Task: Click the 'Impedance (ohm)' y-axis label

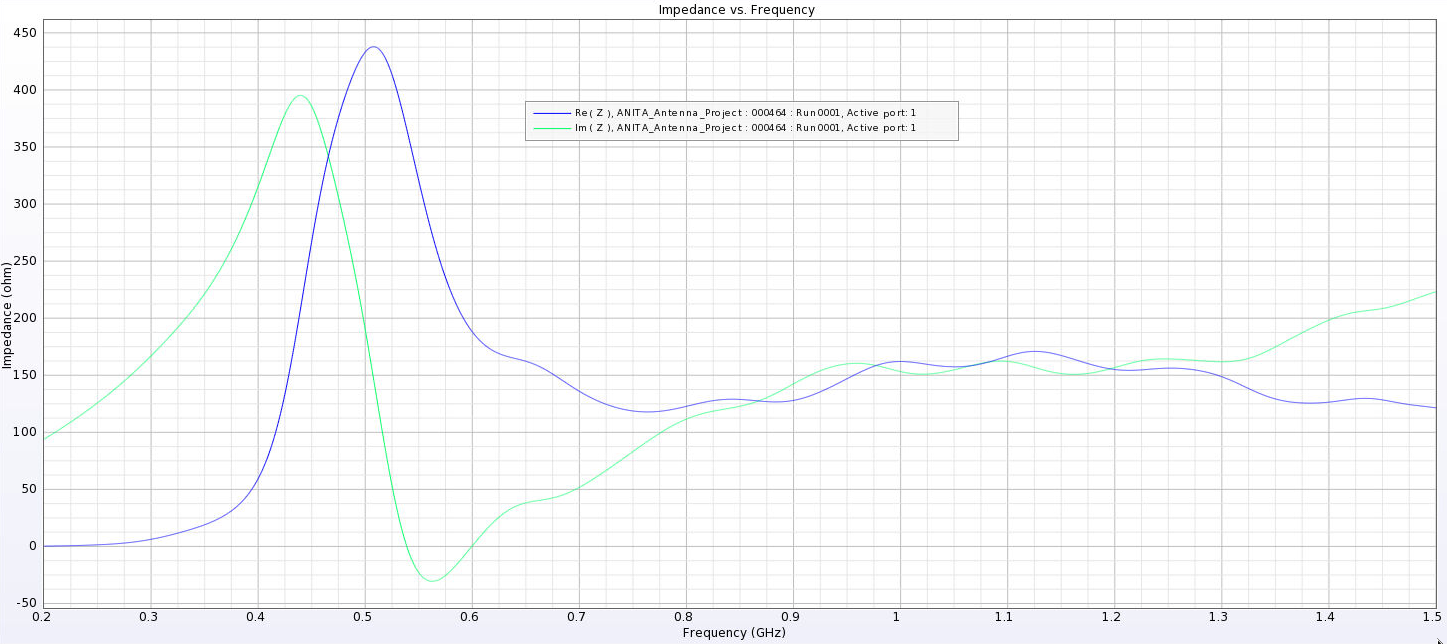Action: (7, 315)
